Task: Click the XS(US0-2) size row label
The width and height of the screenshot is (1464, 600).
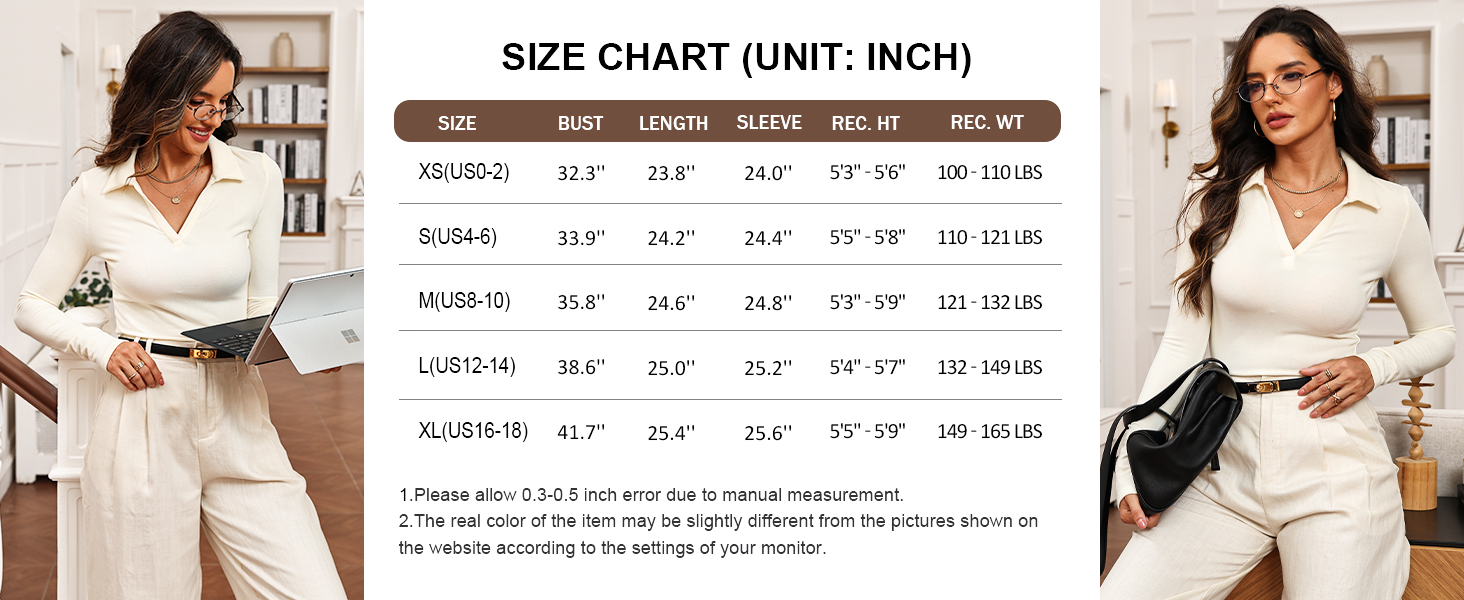Action: point(464,172)
